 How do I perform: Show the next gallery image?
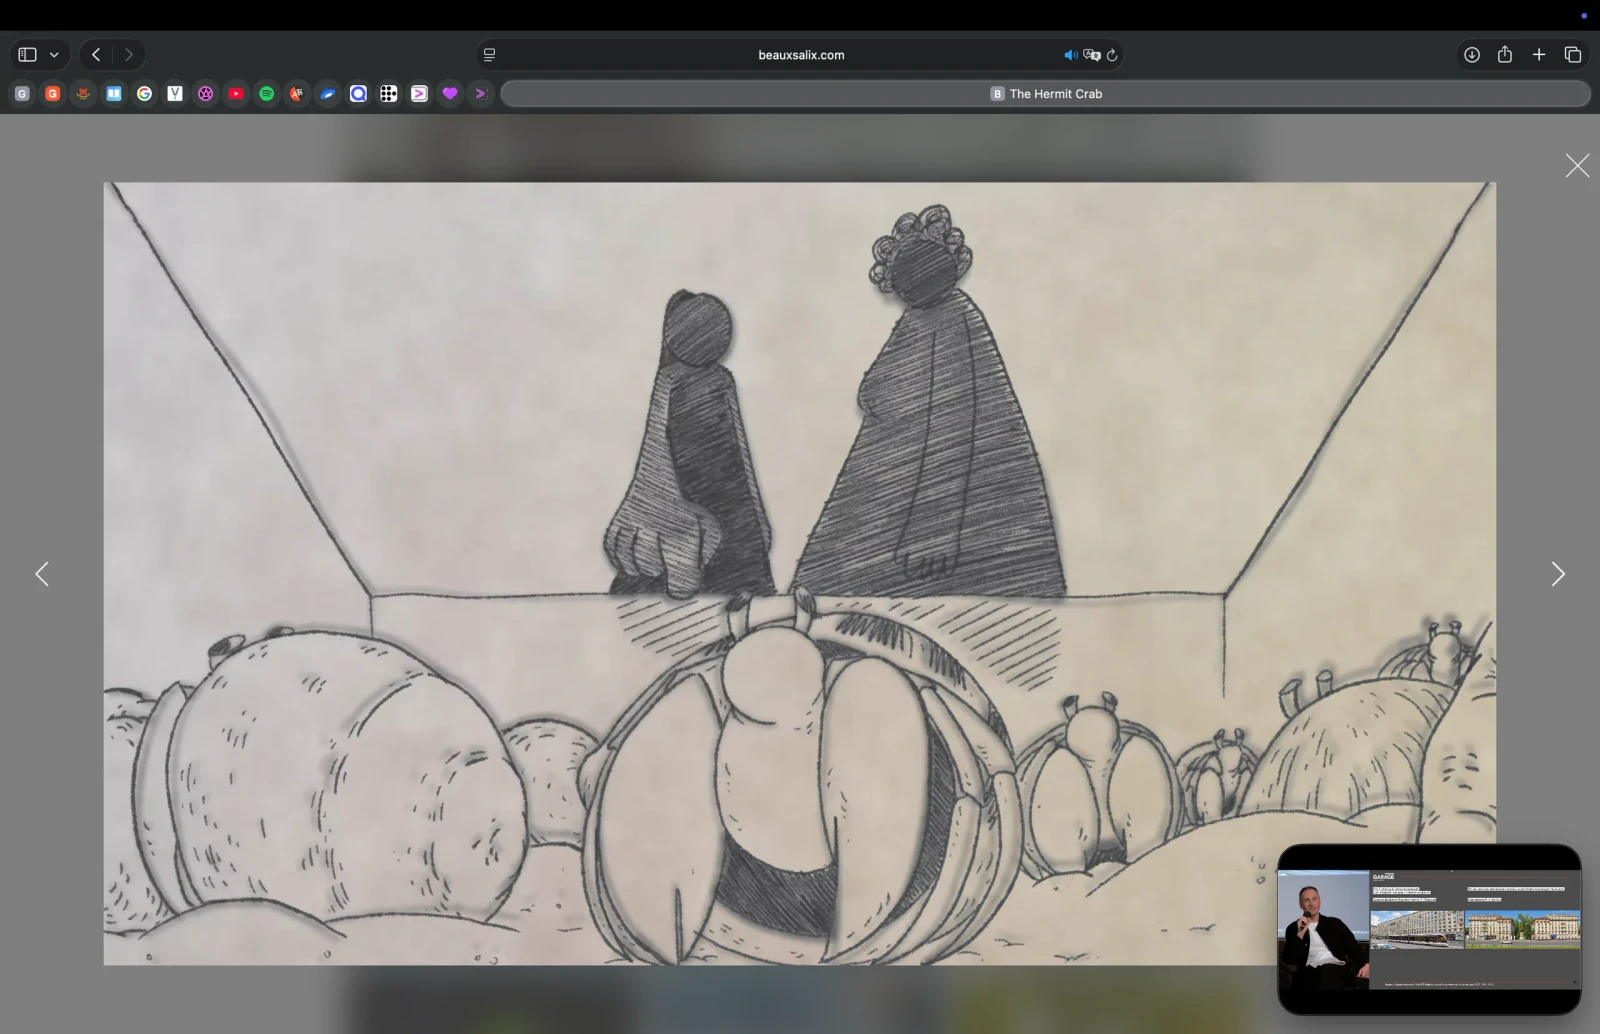click(1558, 574)
